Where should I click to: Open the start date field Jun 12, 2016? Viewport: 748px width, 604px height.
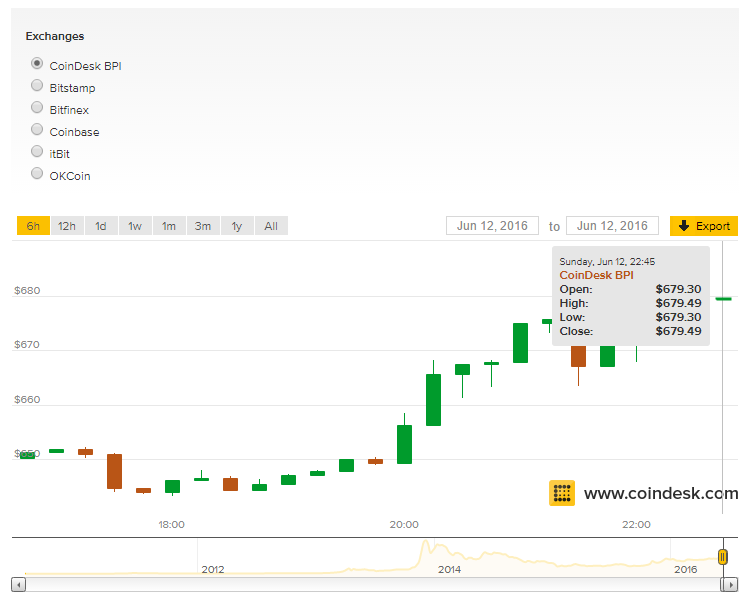click(492, 226)
